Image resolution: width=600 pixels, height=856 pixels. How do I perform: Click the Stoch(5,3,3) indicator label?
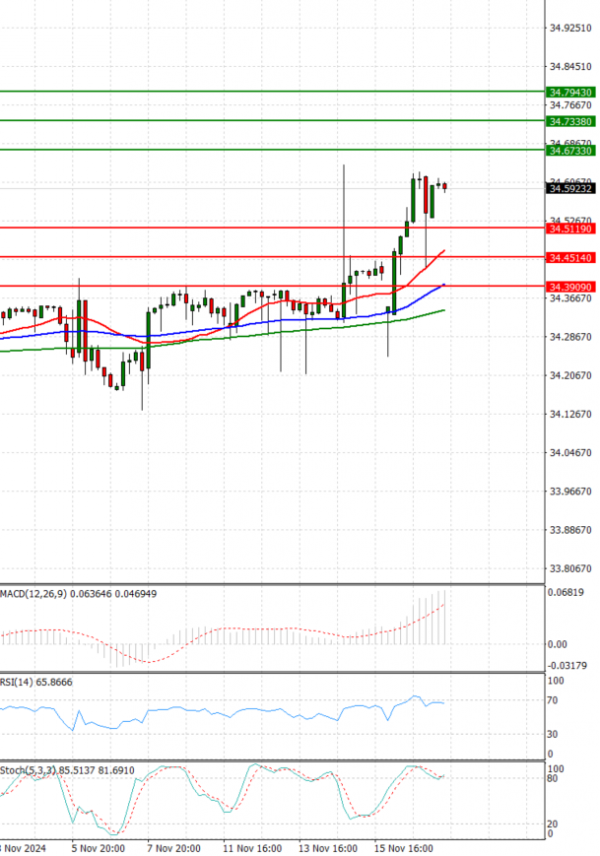click(x=67, y=770)
